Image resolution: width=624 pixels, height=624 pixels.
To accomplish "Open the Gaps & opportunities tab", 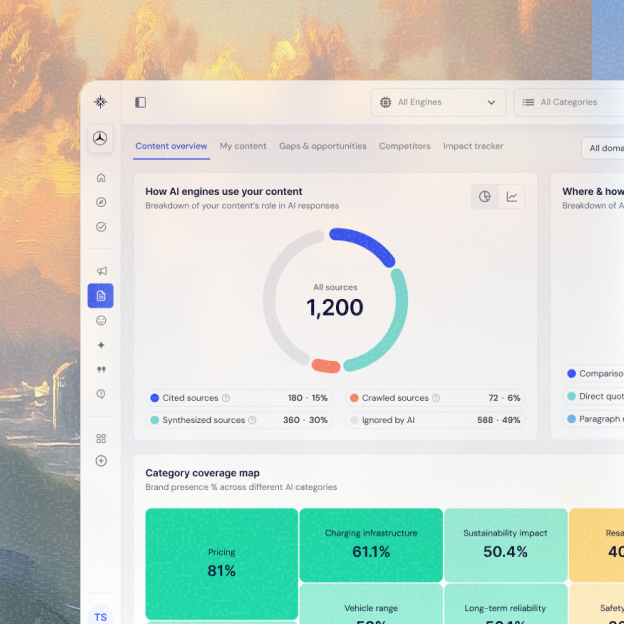I will [323, 146].
